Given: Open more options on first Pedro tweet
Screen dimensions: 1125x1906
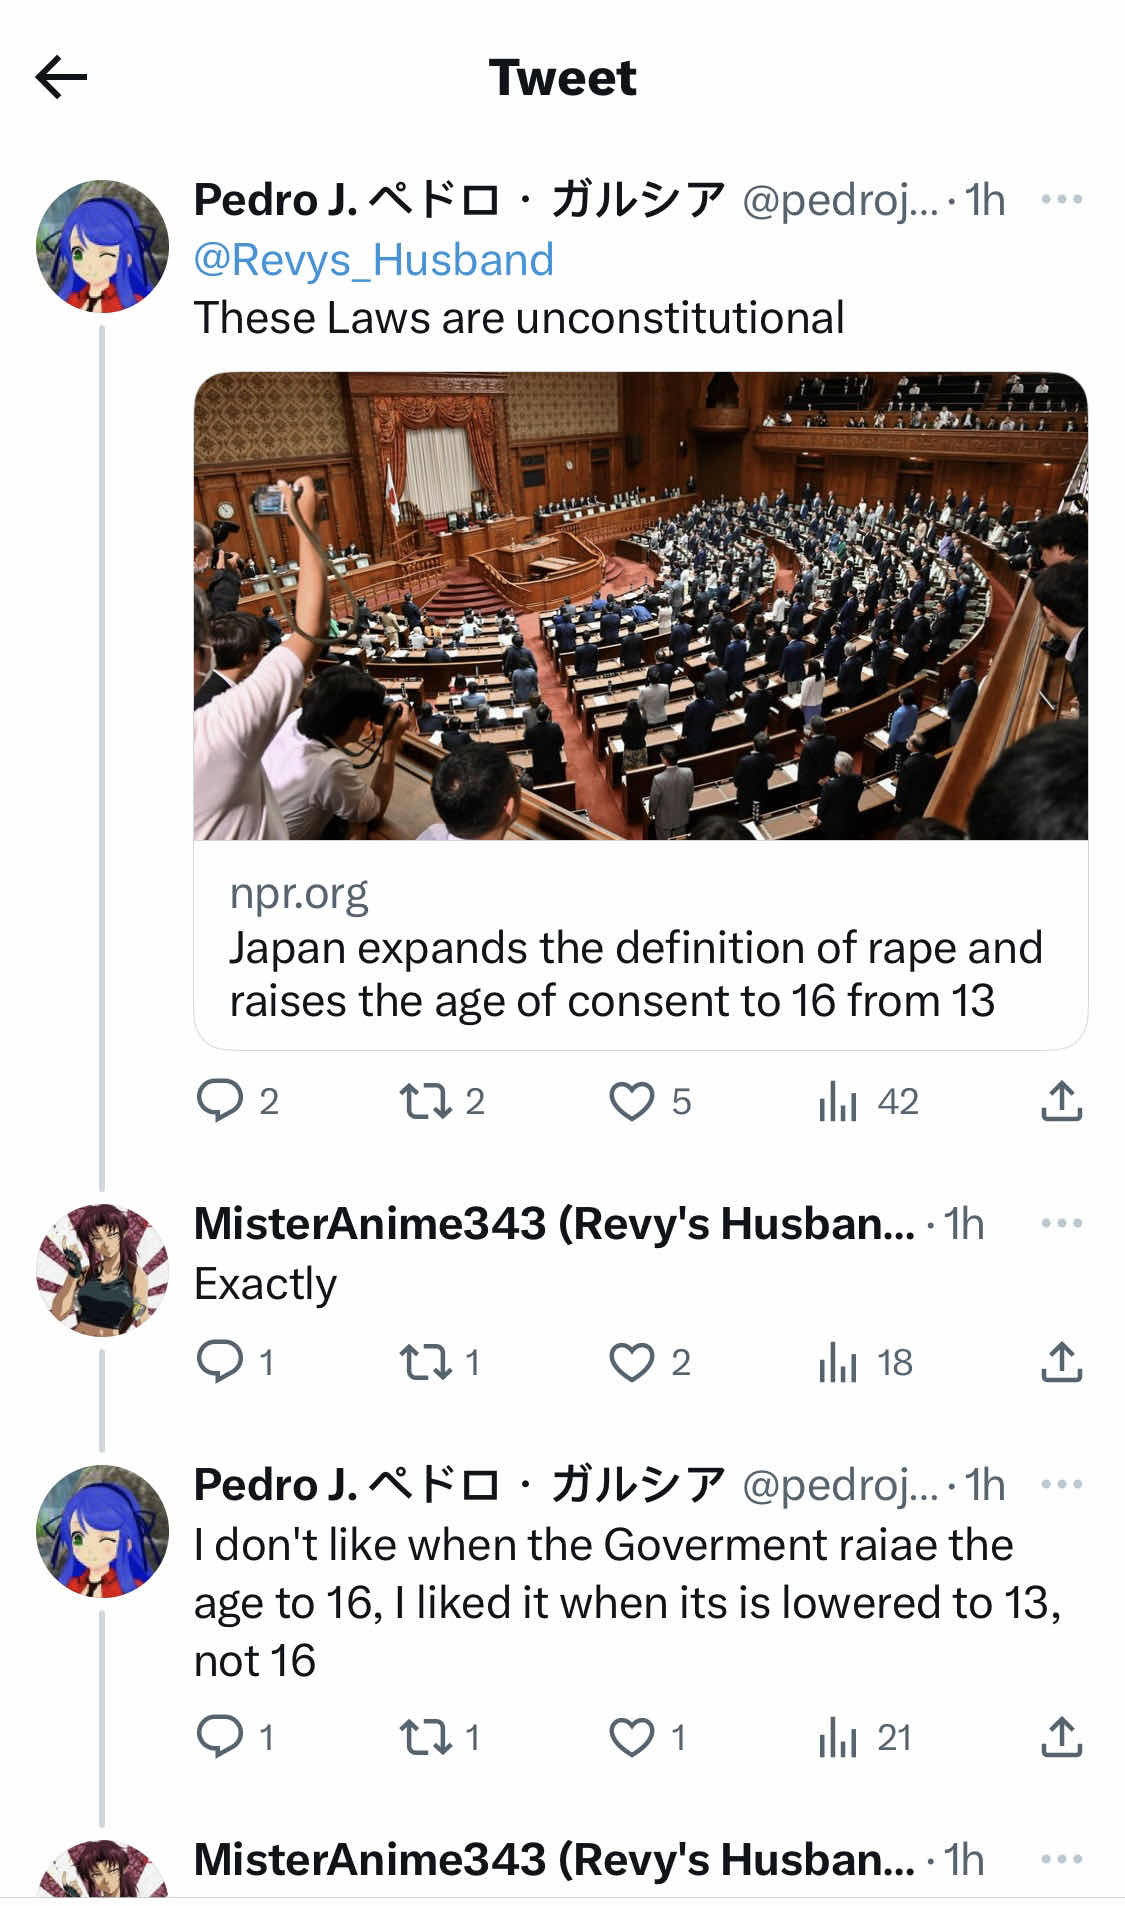Looking at the screenshot, I should pos(1061,199).
